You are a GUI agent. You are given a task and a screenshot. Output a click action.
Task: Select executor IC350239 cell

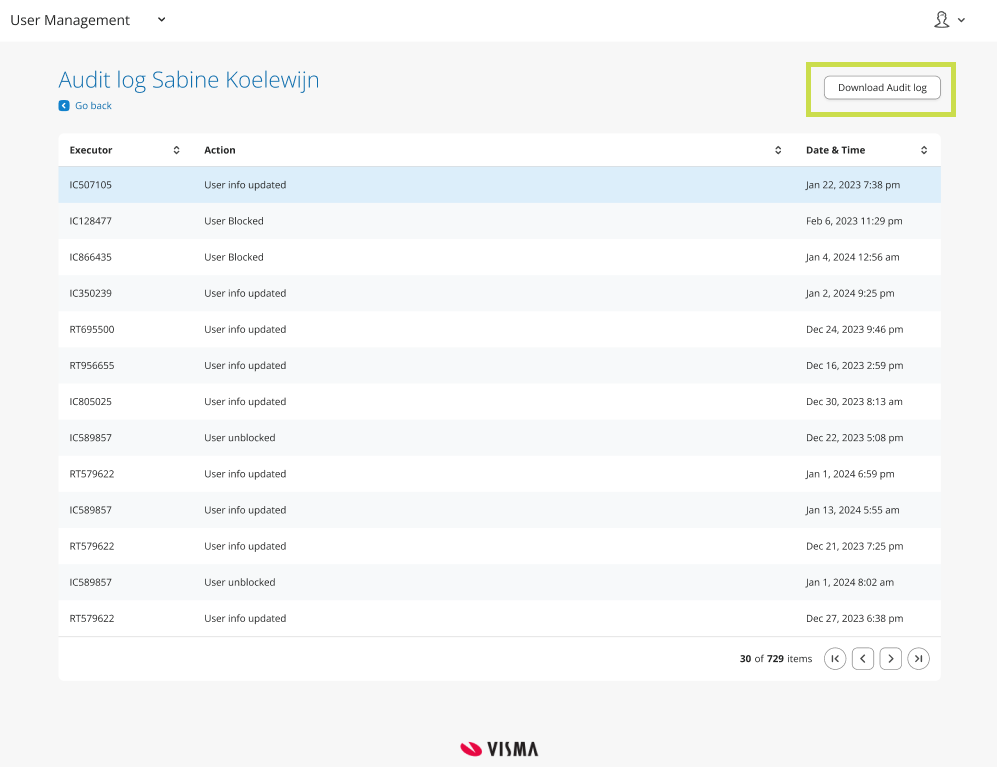[90, 293]
